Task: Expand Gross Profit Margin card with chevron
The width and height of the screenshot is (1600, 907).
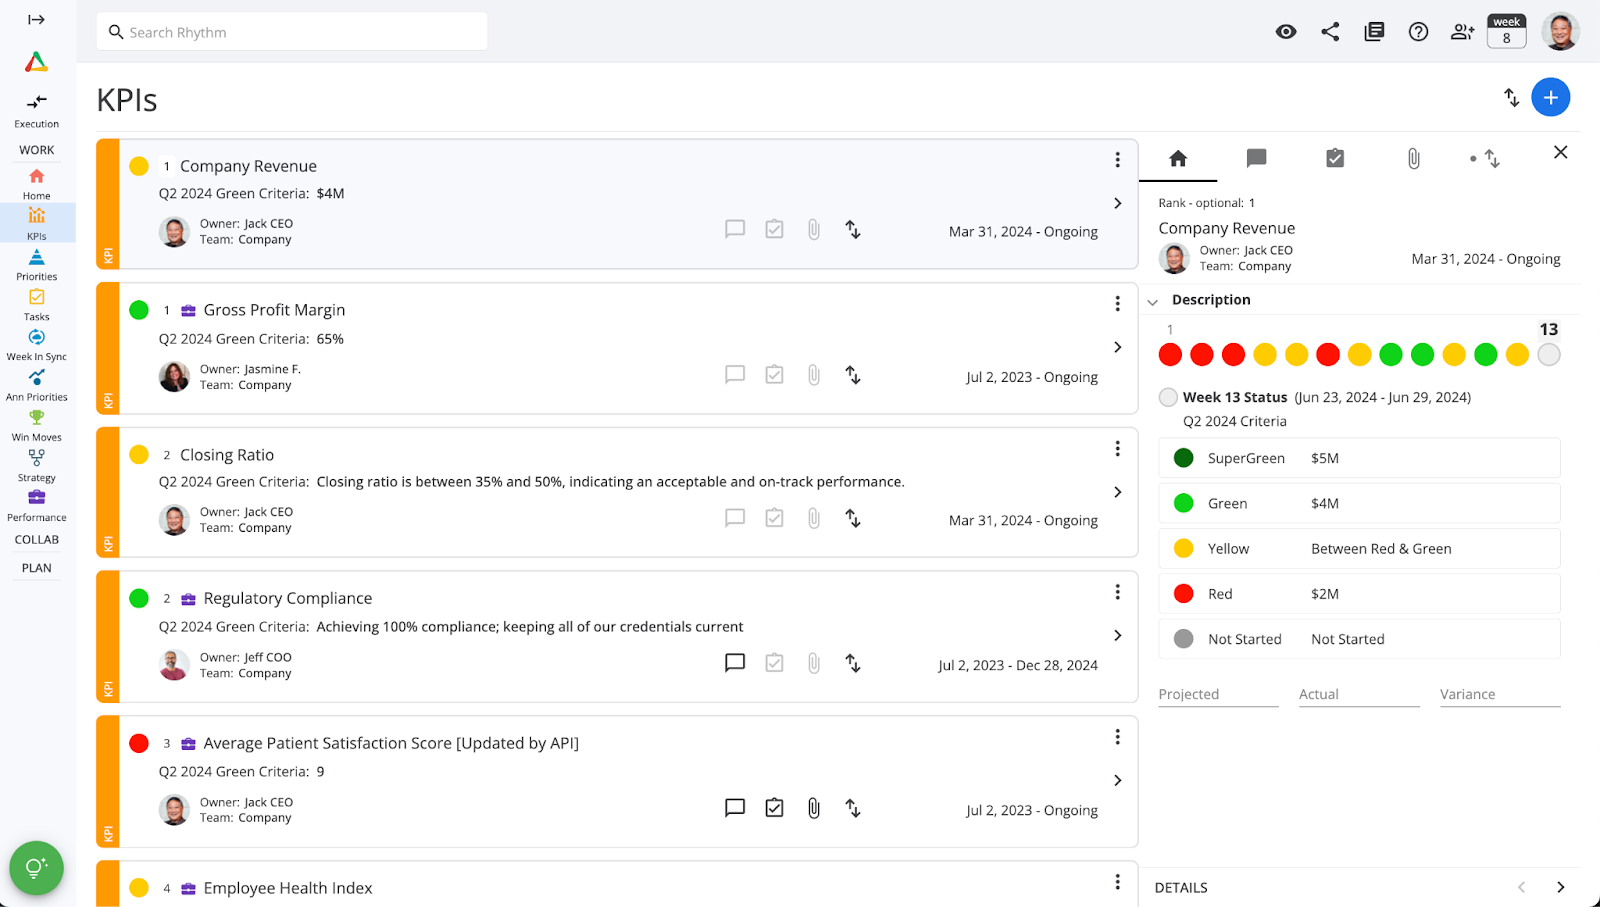Action: 1117,347
